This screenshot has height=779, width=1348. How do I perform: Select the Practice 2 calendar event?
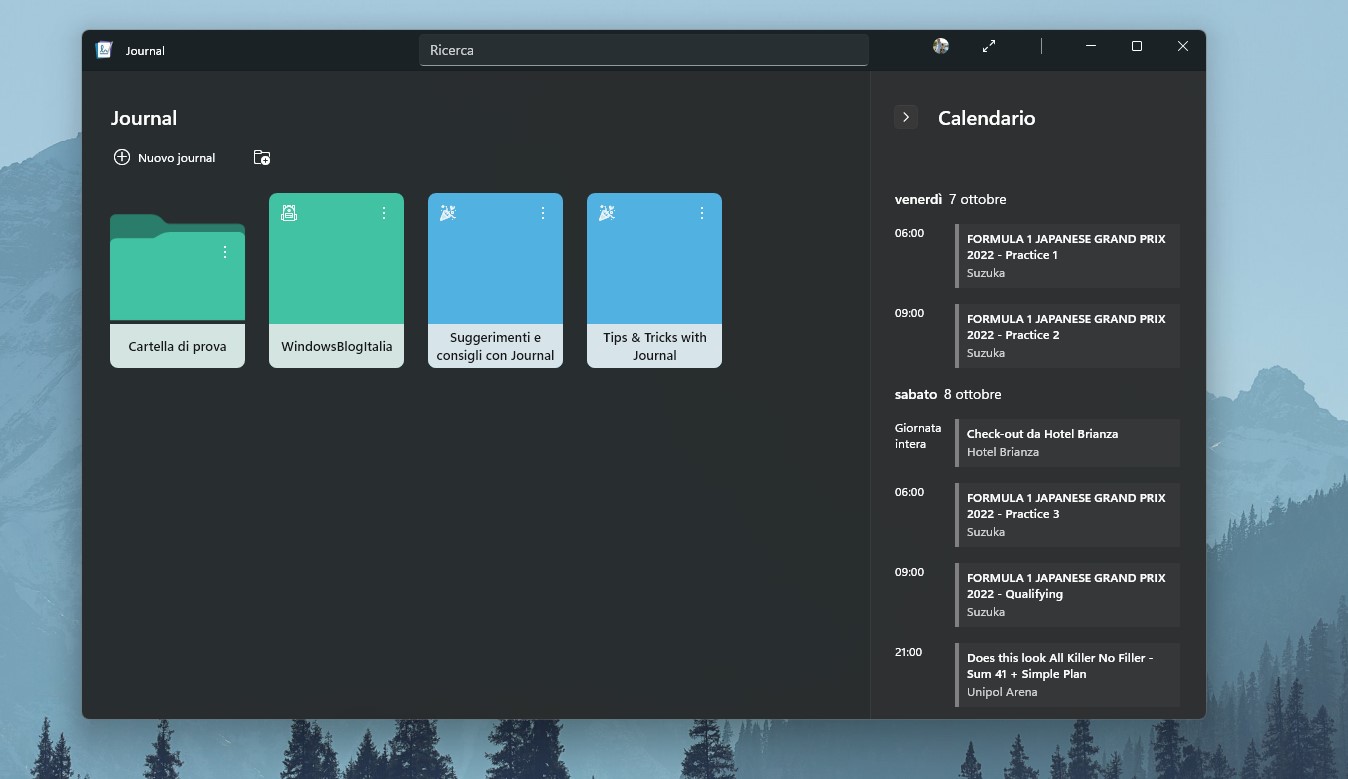1068,336
